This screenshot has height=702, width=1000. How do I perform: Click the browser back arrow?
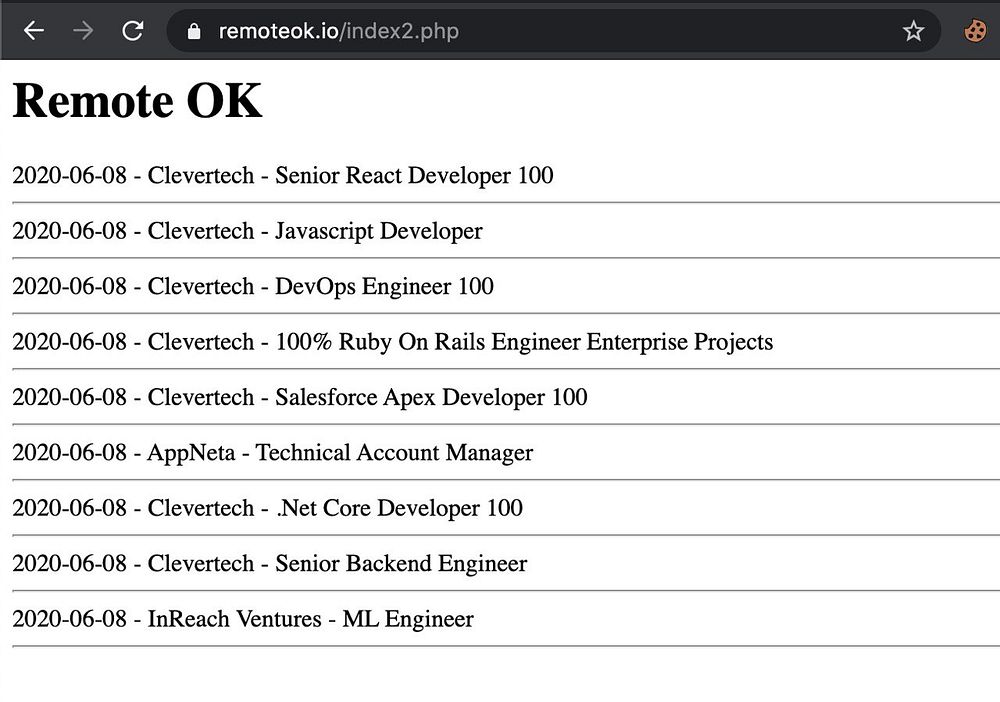coord(34,31)
